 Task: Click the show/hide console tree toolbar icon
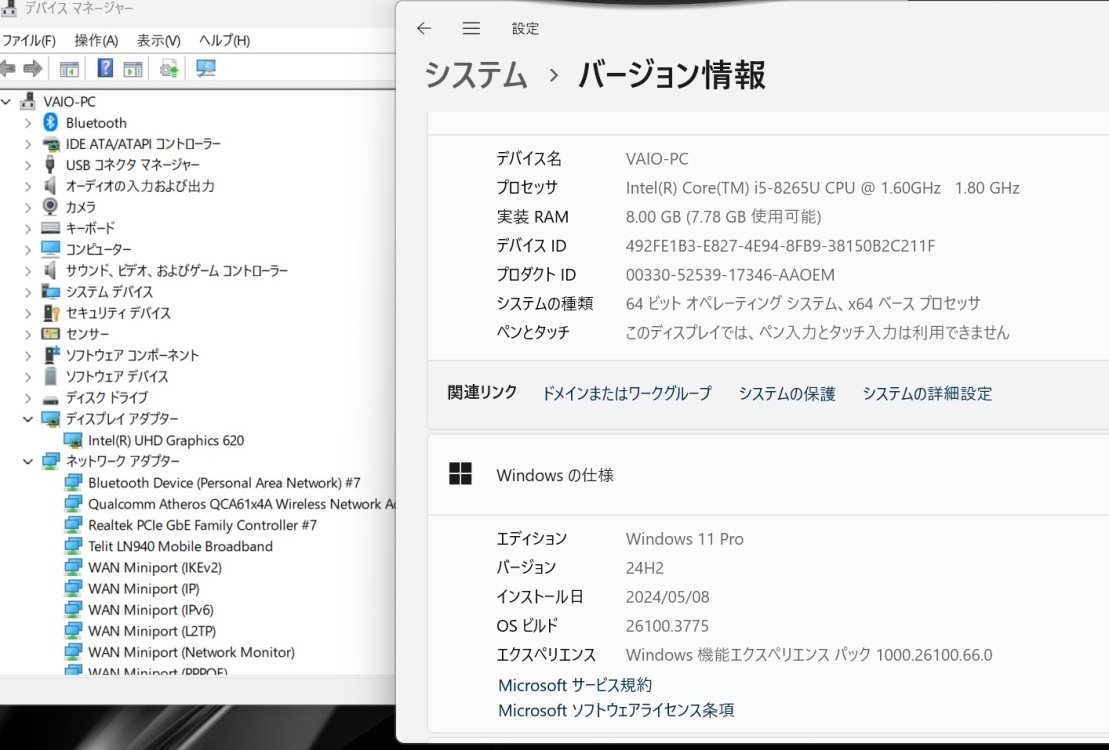pyautogui.click(x=69, y=69)
